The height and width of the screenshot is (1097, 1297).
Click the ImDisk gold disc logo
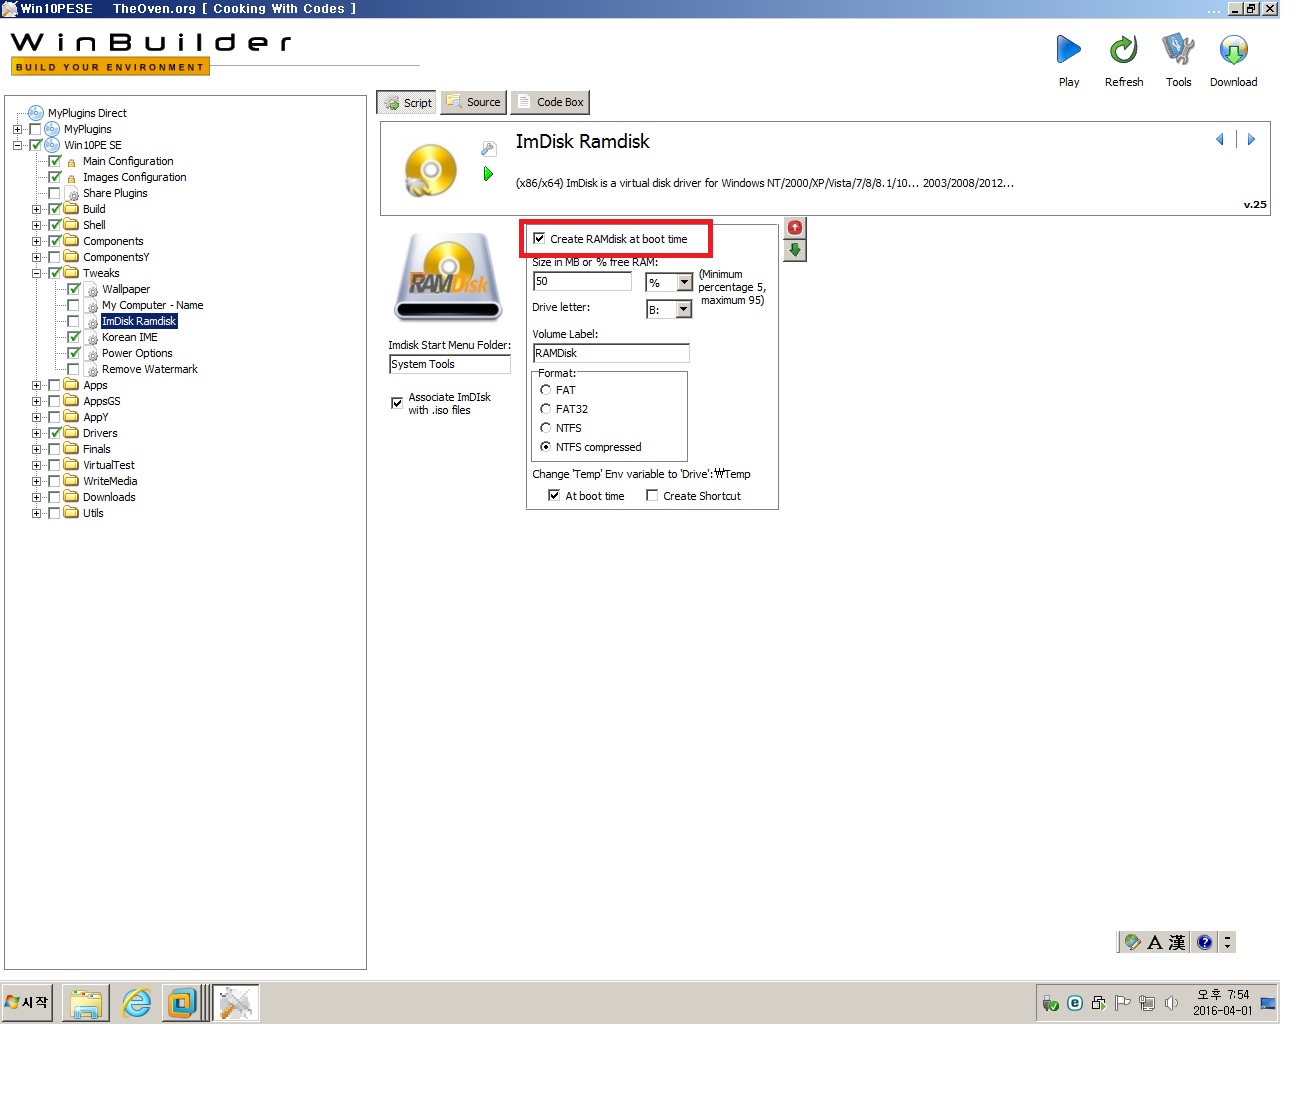tap(431, 170)
